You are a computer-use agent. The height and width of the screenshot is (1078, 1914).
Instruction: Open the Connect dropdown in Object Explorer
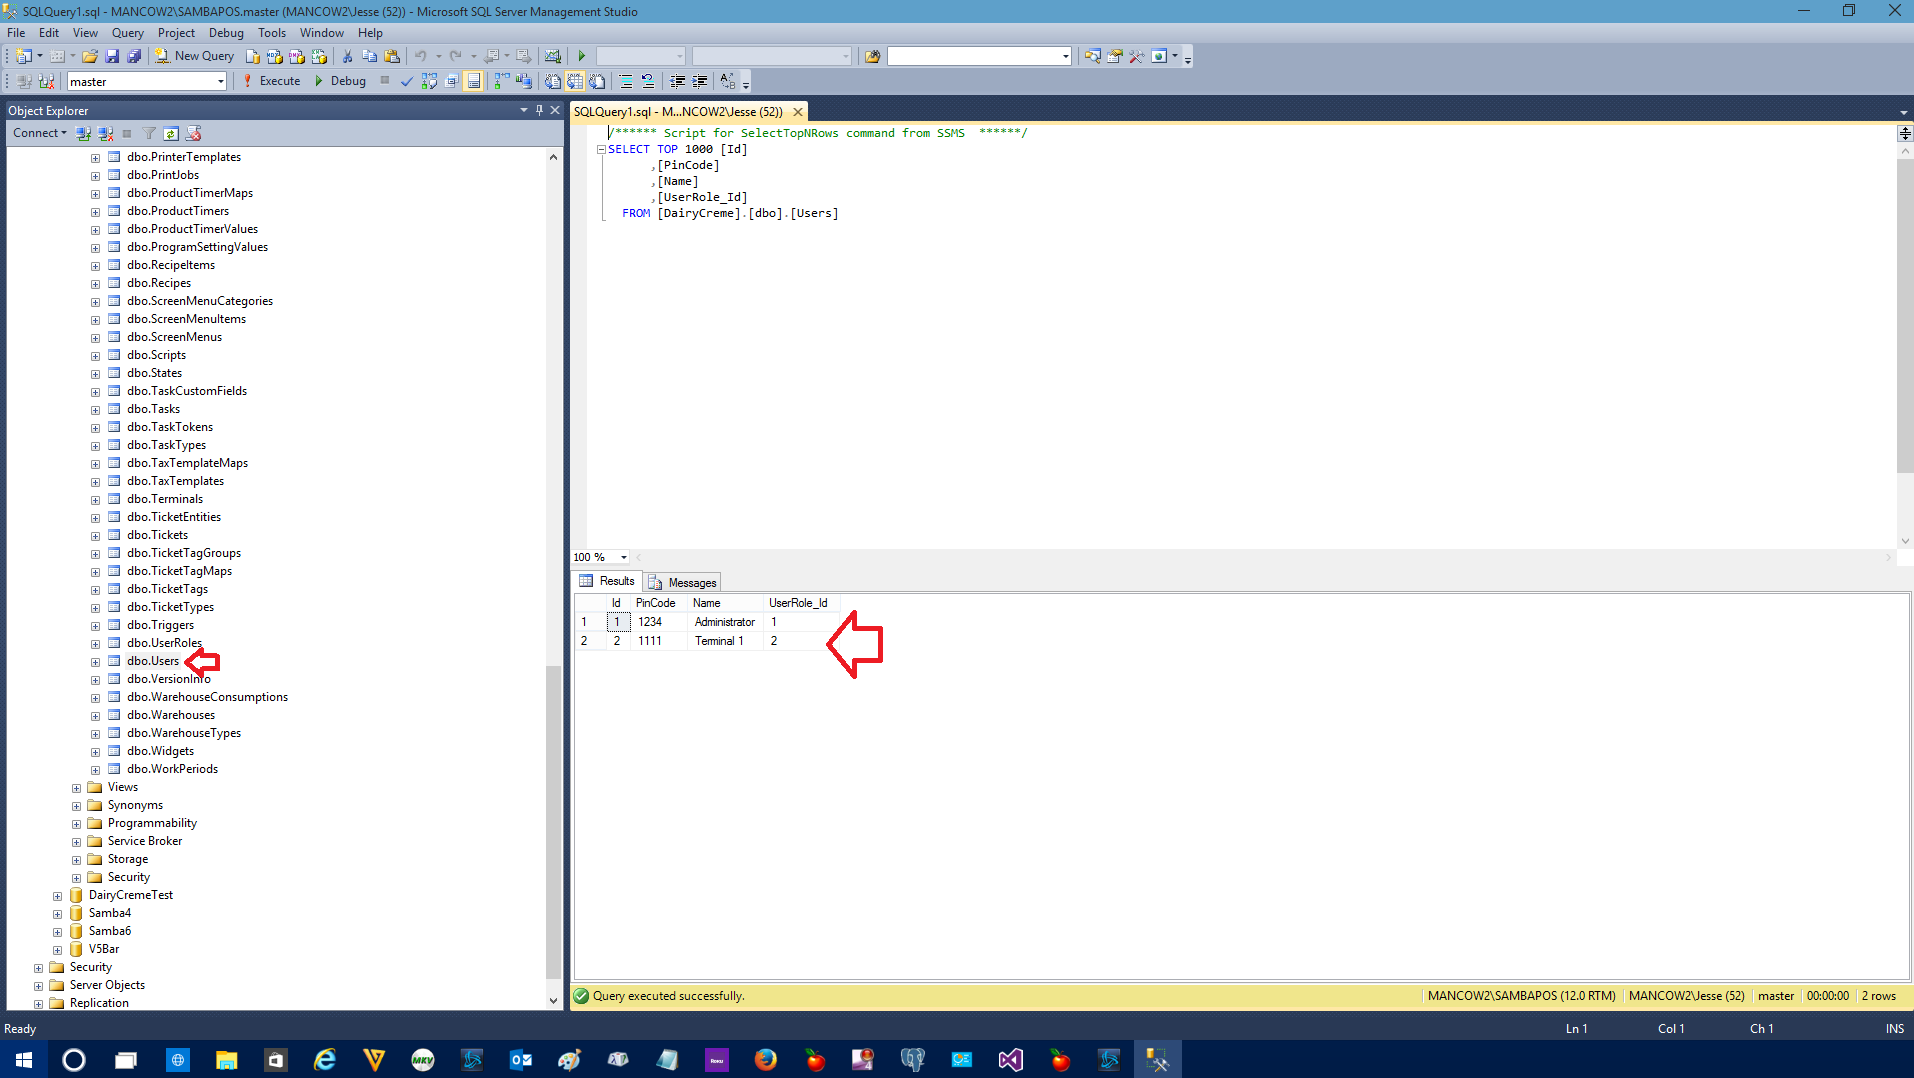(39, 133)
